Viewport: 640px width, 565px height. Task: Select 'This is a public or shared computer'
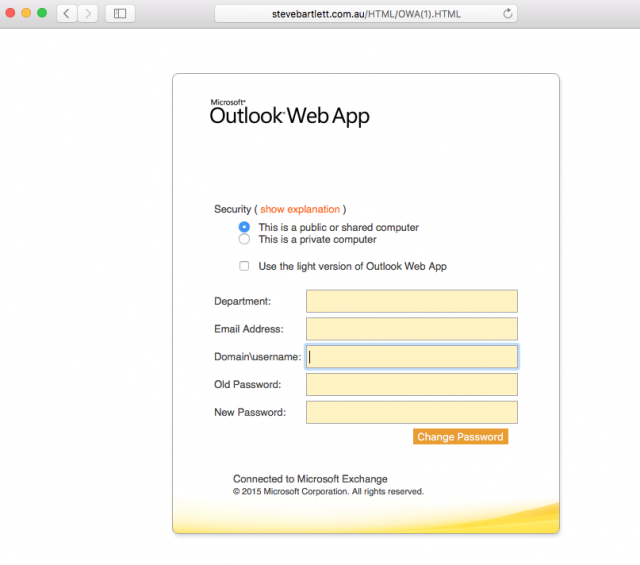(x=244, y=227)
